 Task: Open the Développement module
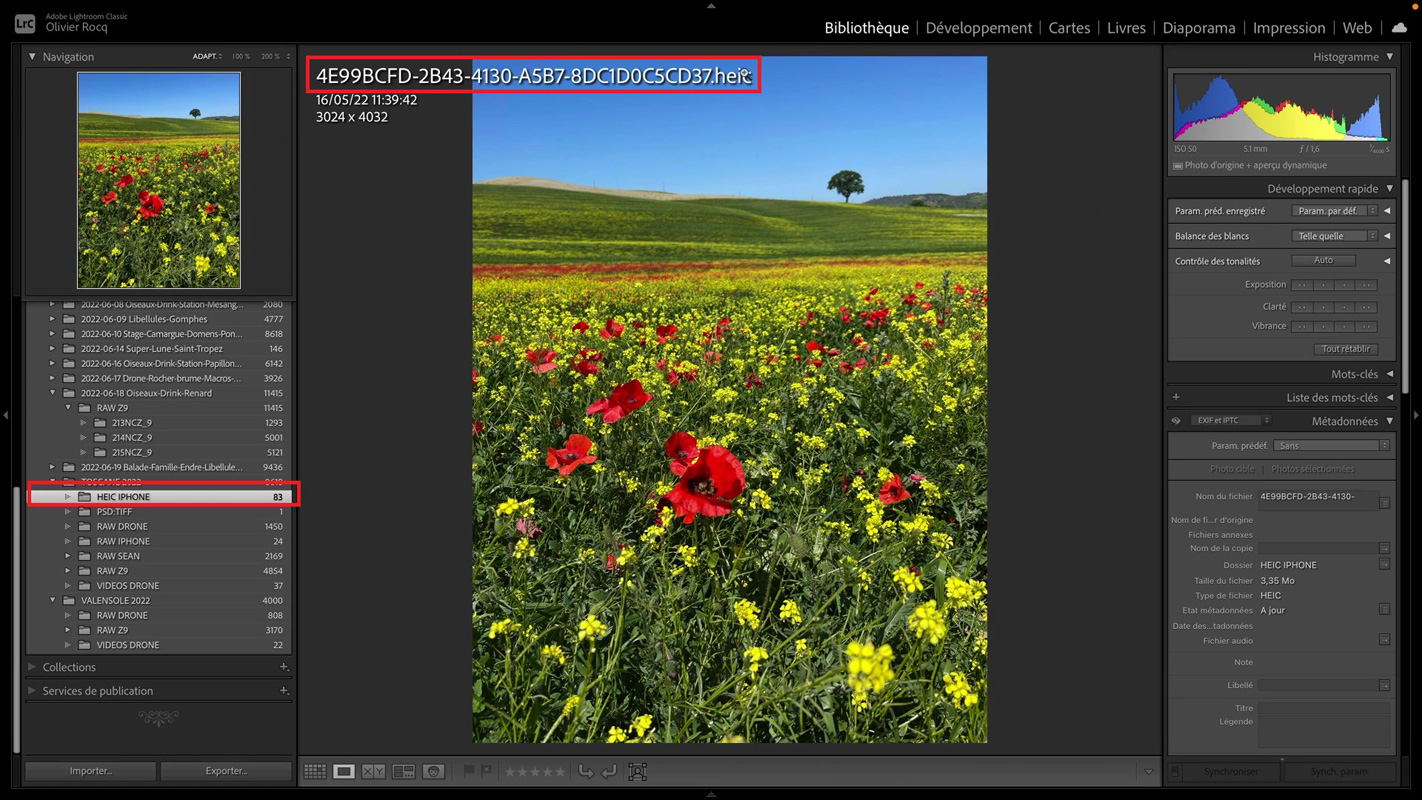pos(978,27)
